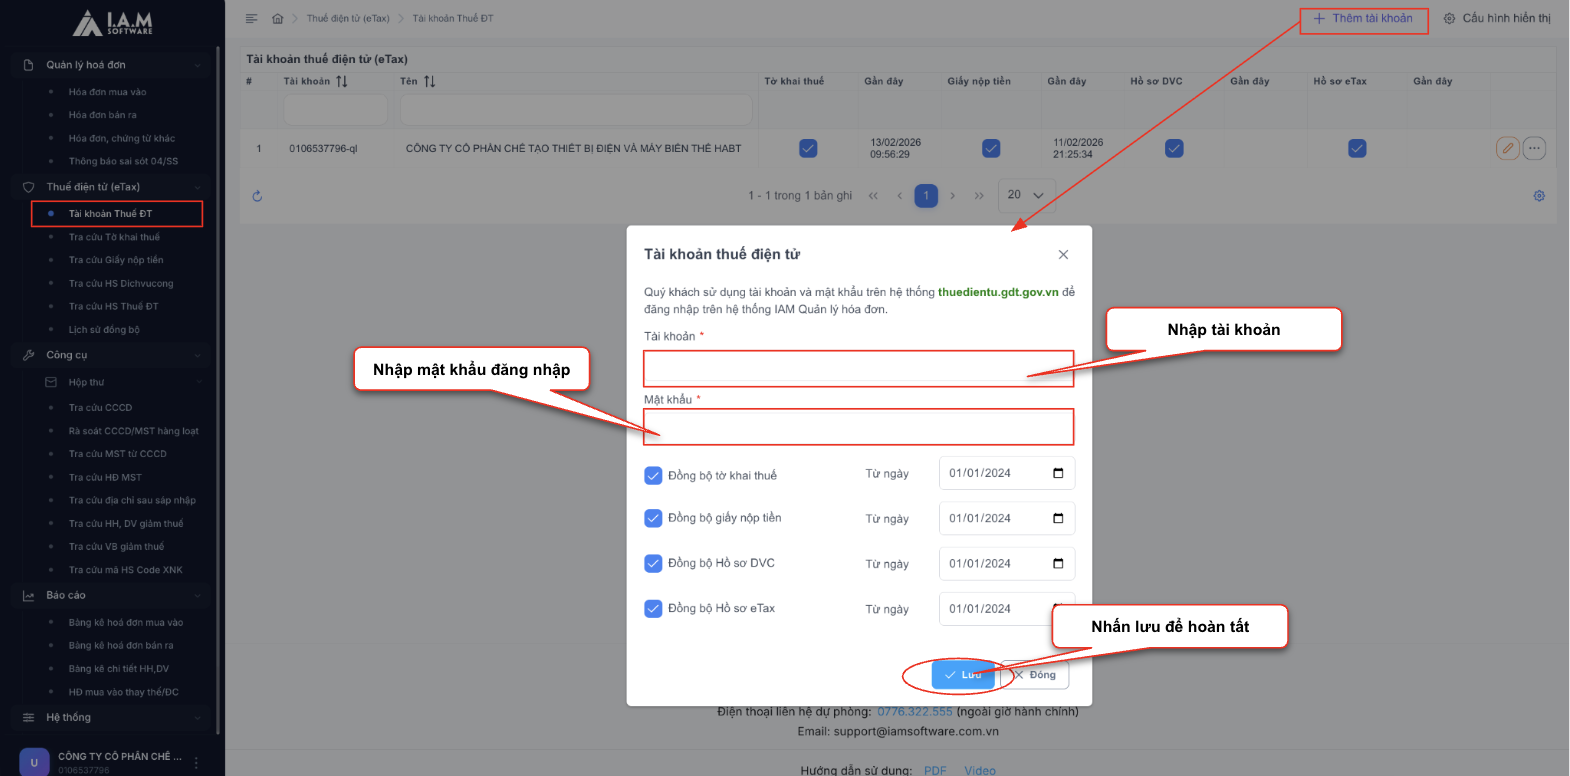Click the Lưu button to save

[x=962, y=675]
